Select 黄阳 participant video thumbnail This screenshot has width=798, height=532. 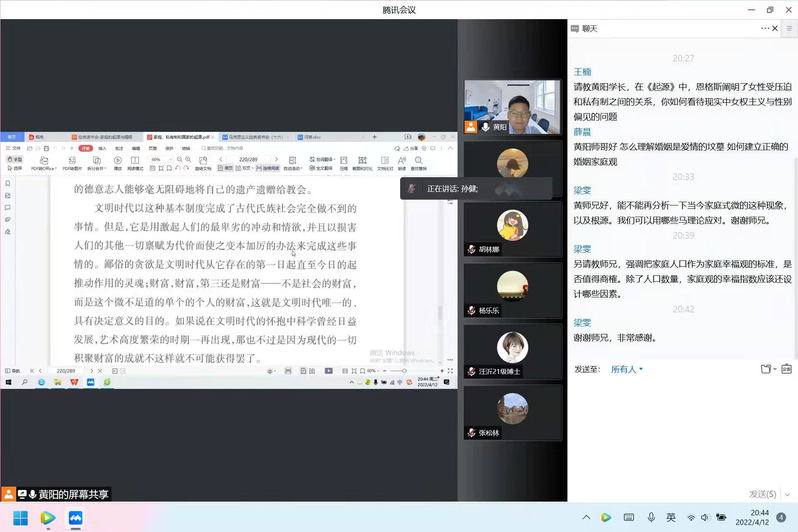tap(512, 107)
